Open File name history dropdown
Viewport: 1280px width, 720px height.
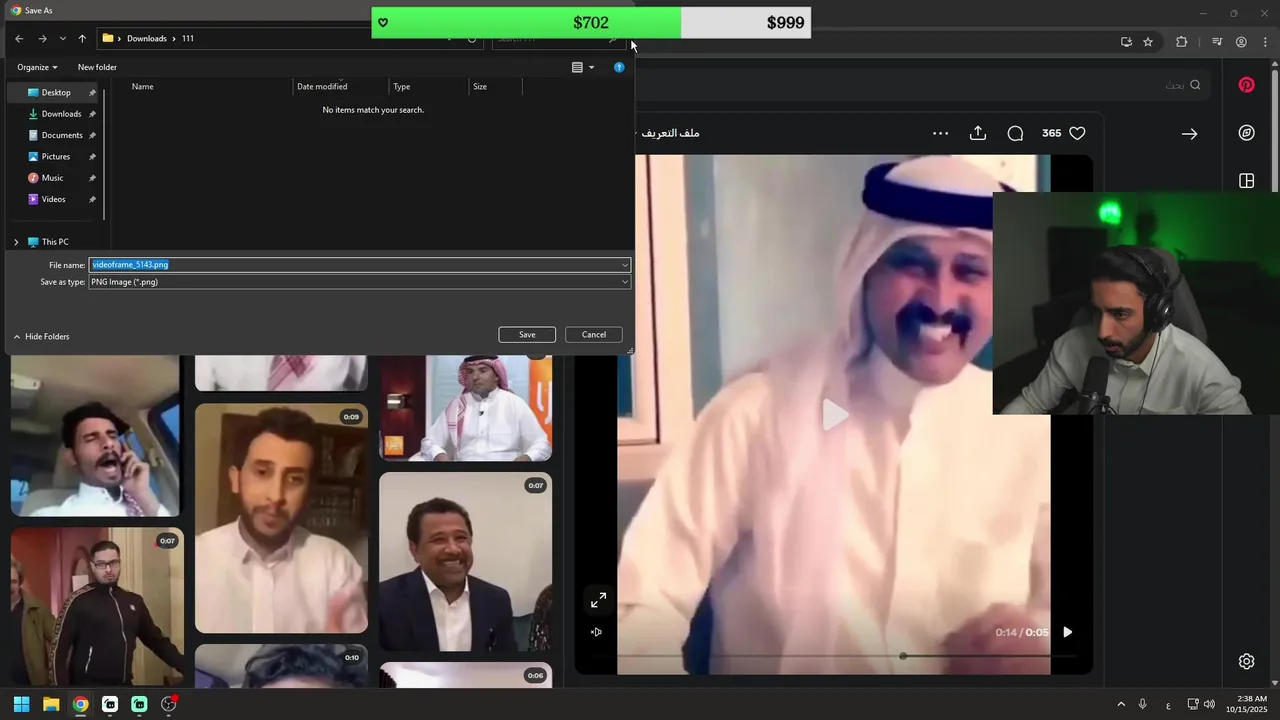(625, 265)
